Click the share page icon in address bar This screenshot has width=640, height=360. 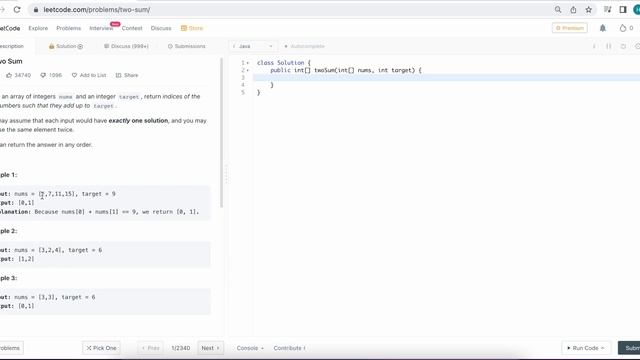tap(573, 9)
